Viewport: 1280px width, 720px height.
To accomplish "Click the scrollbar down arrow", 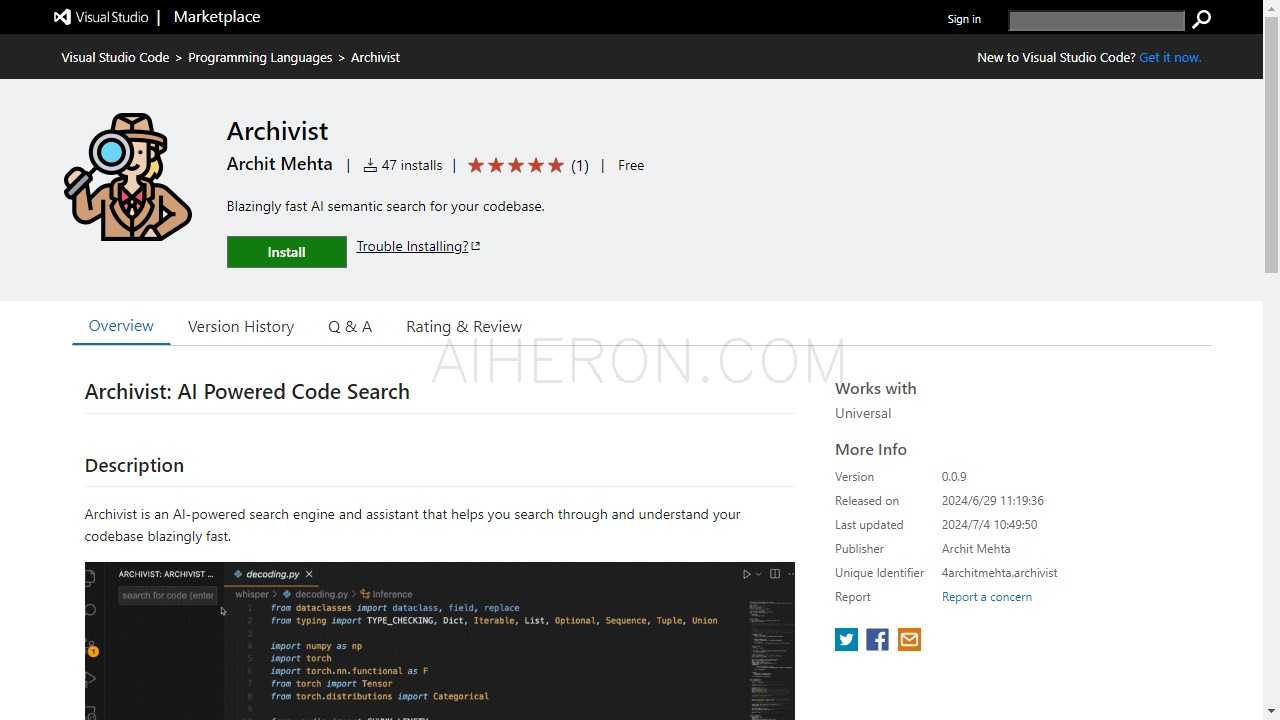I will [1271, 712].
